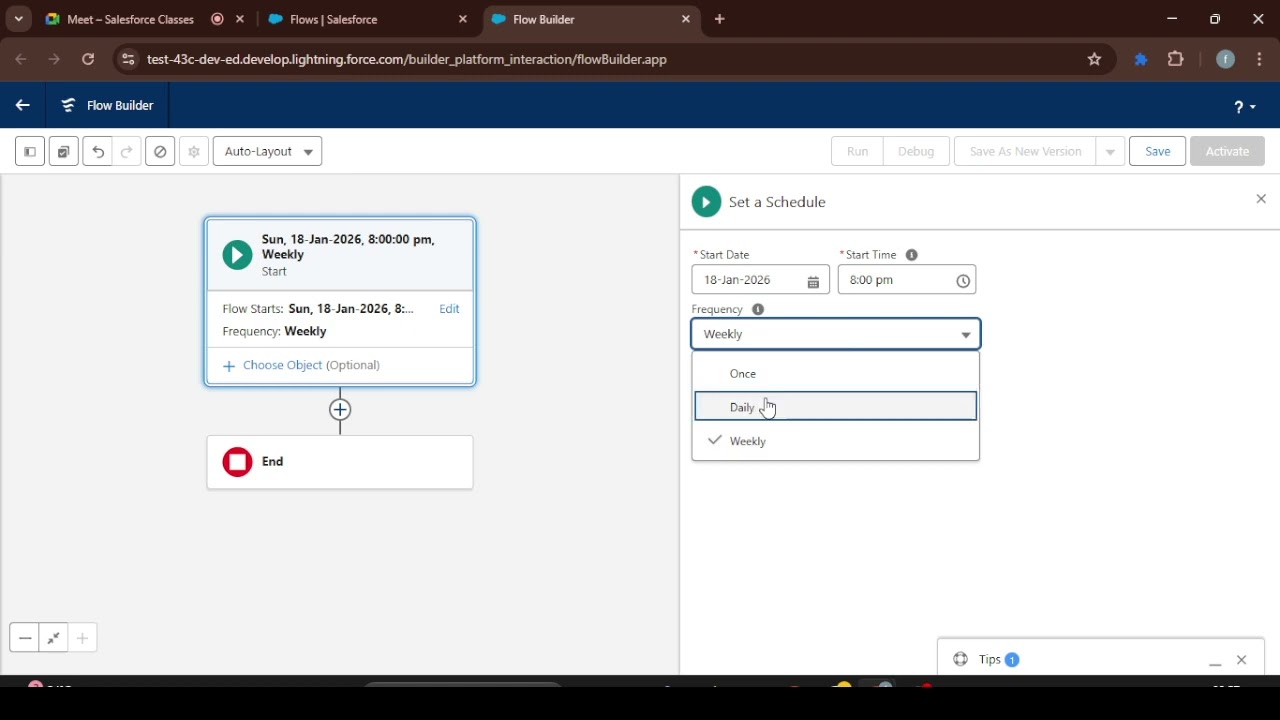1280x720 pixels.
Task: Click the "Set a Schedule" panel heading
Action: point(777,202)
